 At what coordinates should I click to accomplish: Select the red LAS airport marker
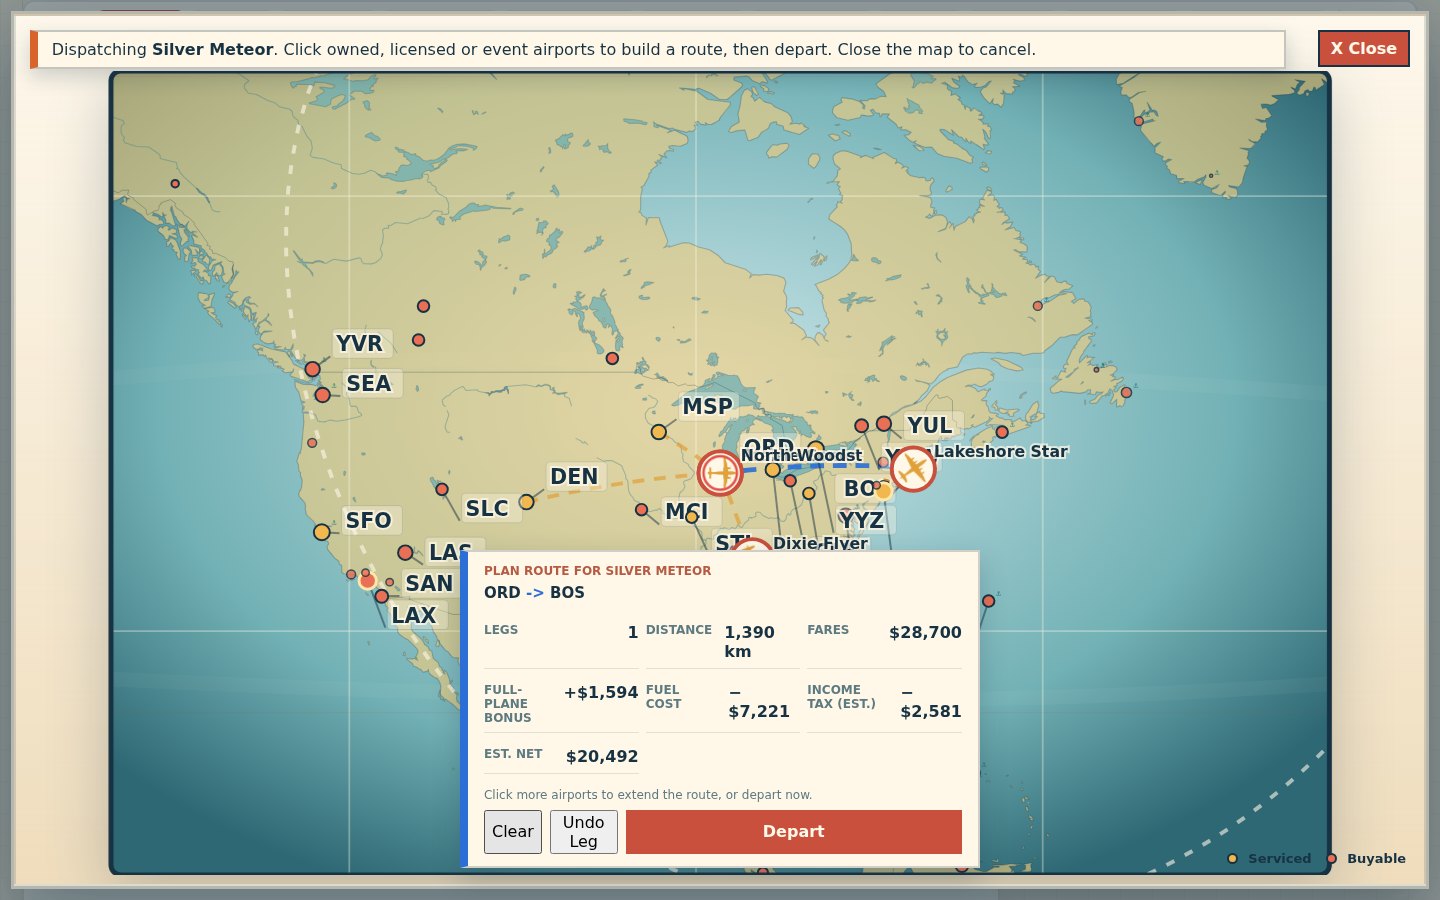pos(405,553)
